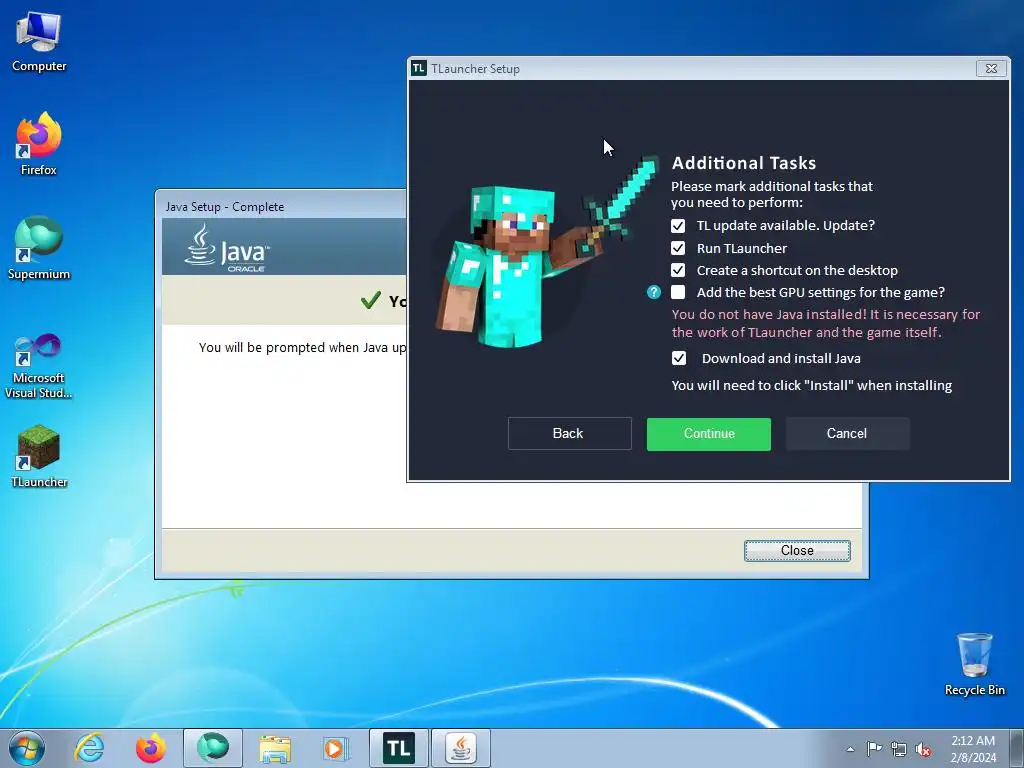Uncheck Download and install Java checkbox
This screenshot has width=1024, height=768.
point(679,358)
